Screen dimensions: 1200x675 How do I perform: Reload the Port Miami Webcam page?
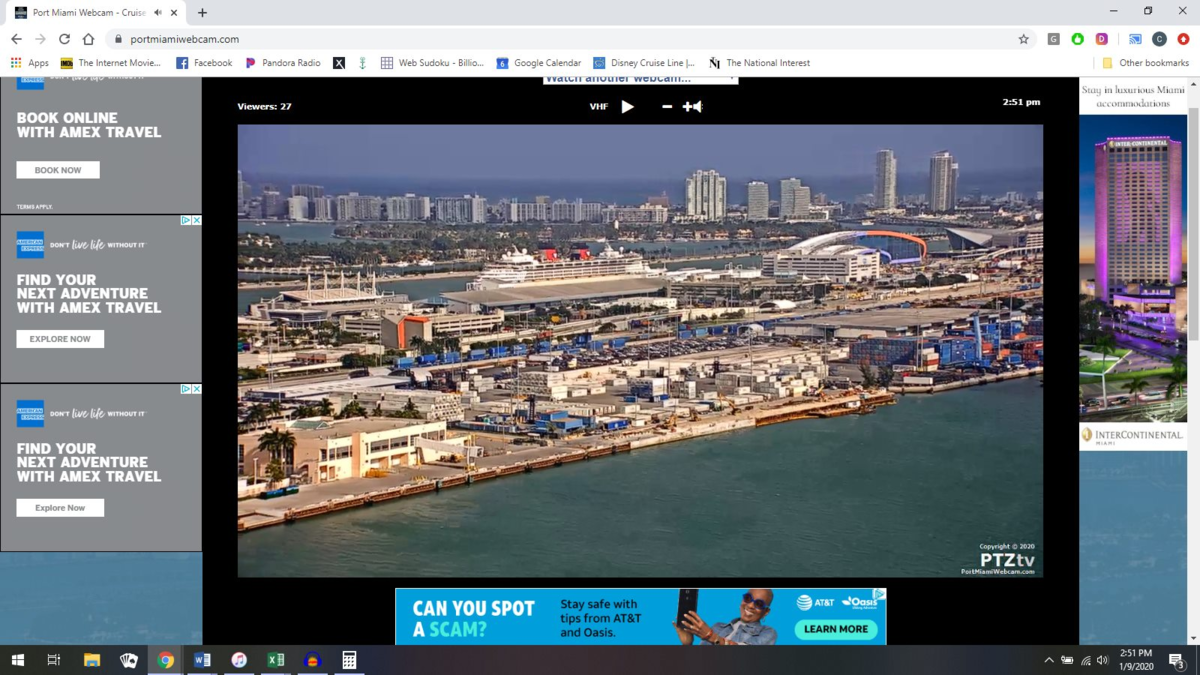click(x=64, y=39)
